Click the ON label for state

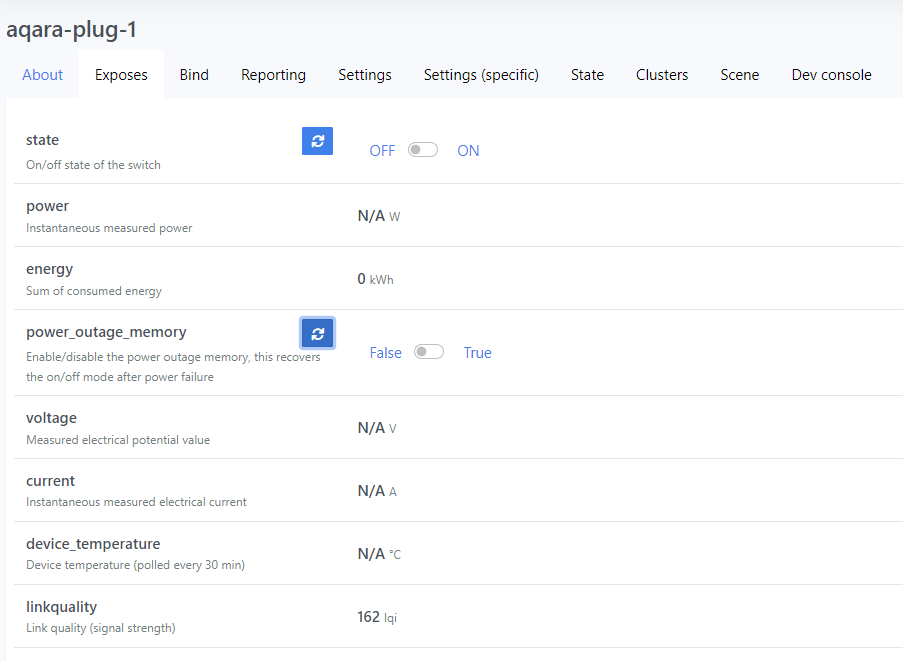point(468,151)
